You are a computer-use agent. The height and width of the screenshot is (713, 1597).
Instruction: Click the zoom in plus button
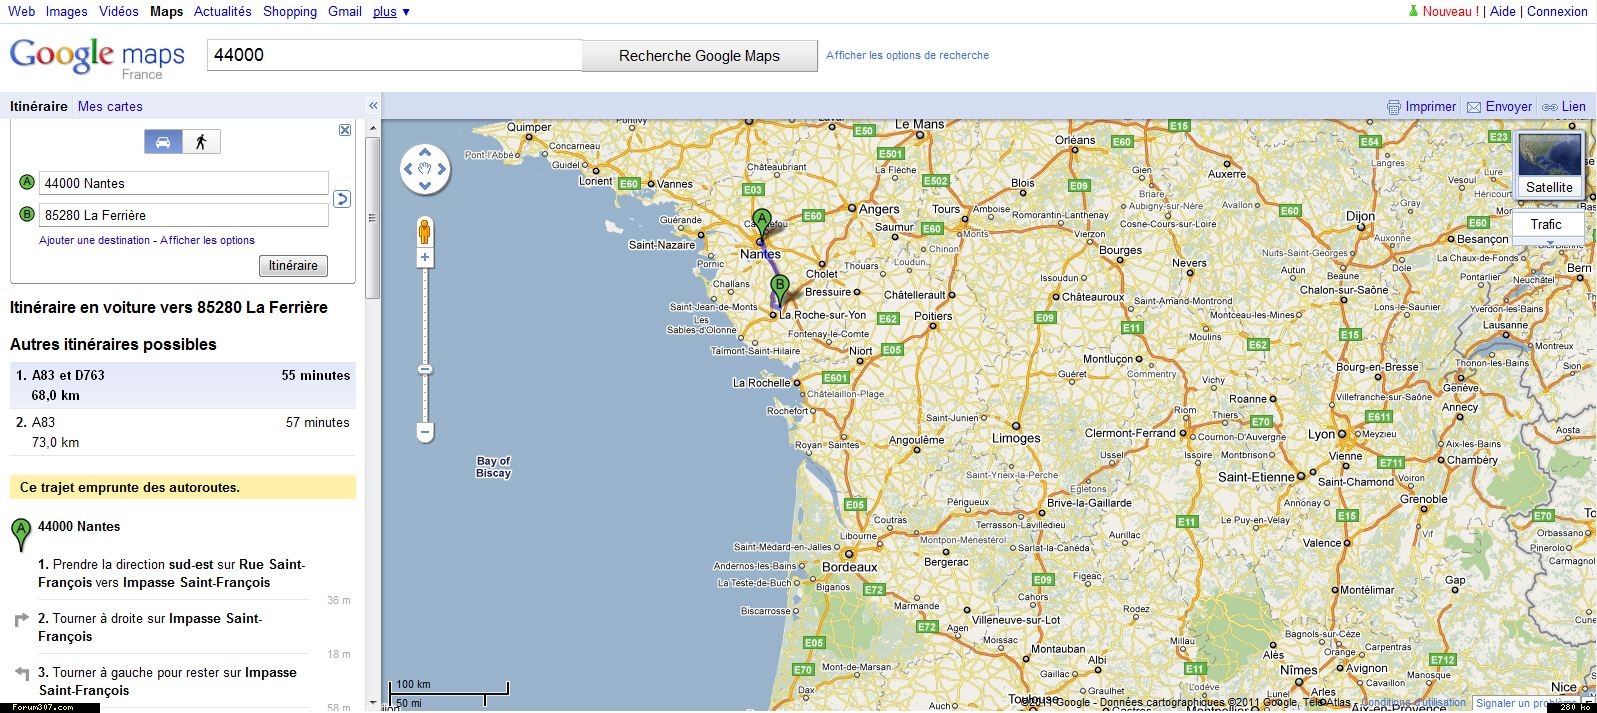425,258
